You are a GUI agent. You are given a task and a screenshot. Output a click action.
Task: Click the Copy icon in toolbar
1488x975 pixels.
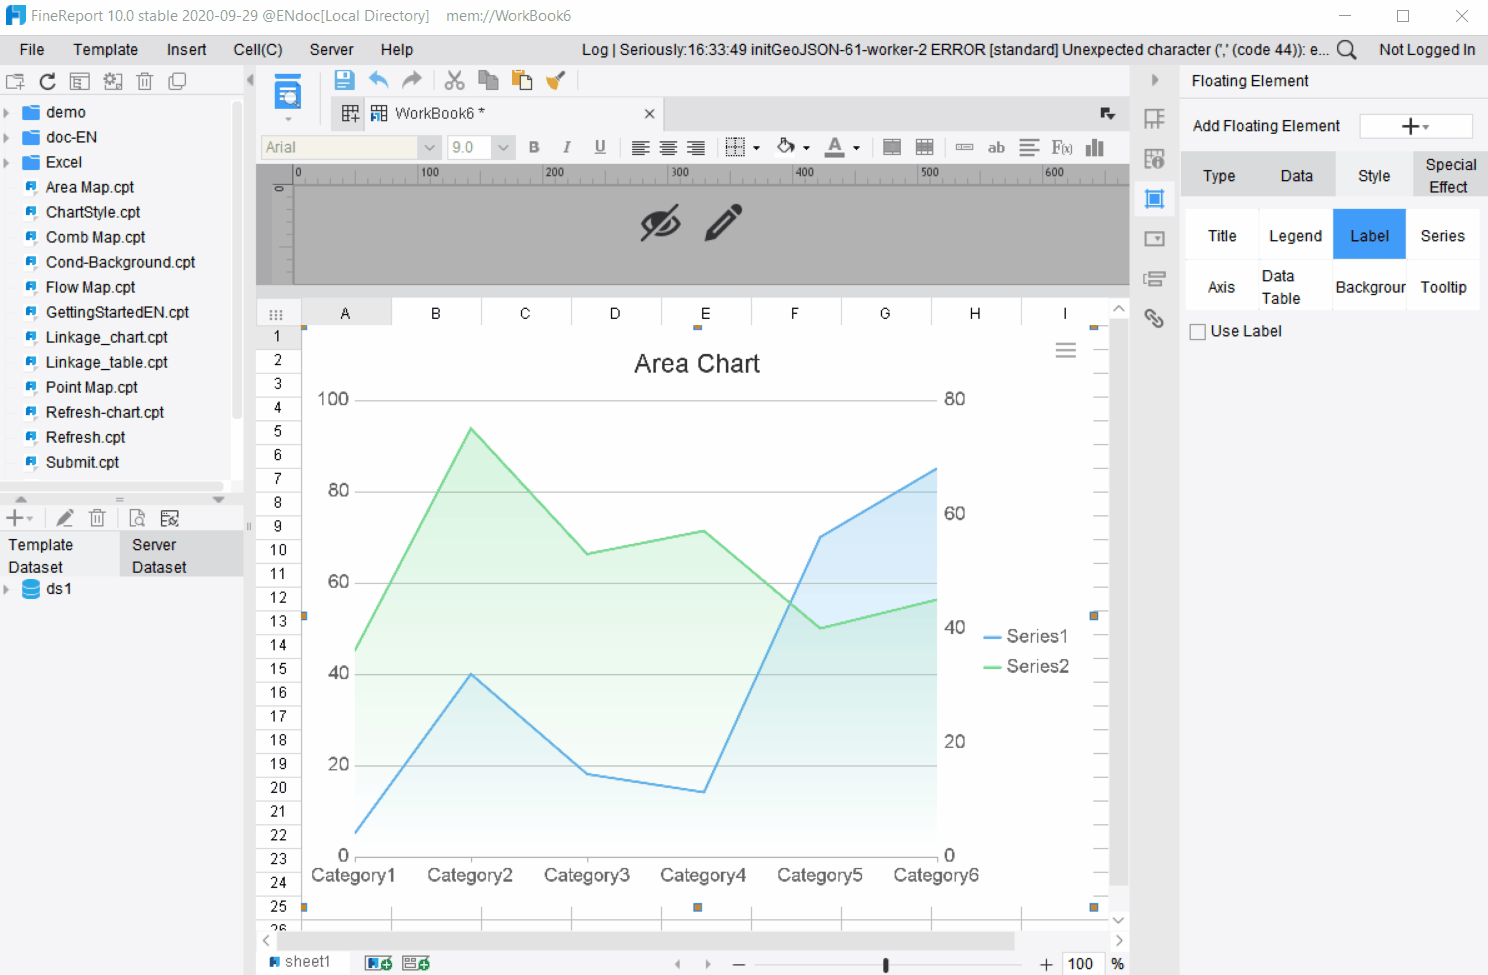488,80
